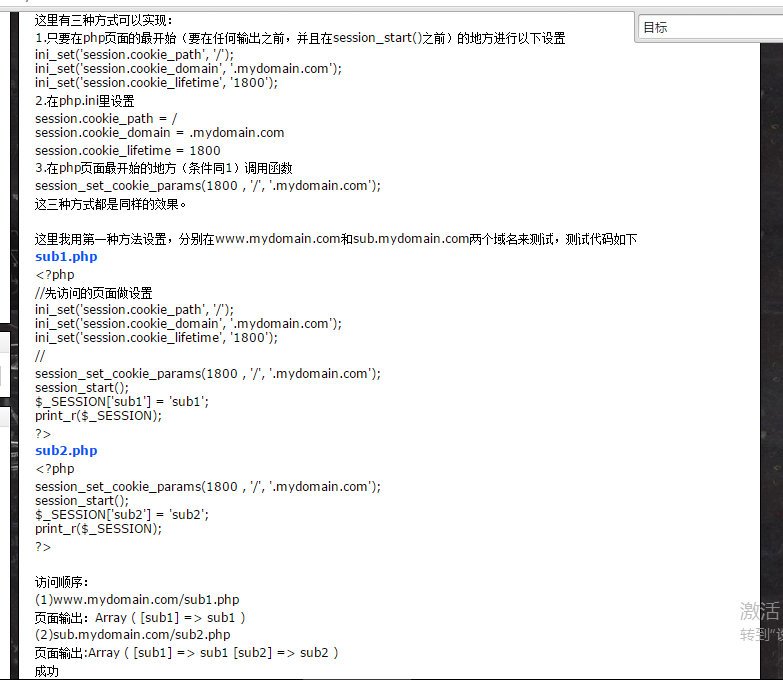Click '(2)sub.mydomain.com/sub2.php' line
Image resolution: width=783 pixels, height=680 pixels.
point(132,635)
